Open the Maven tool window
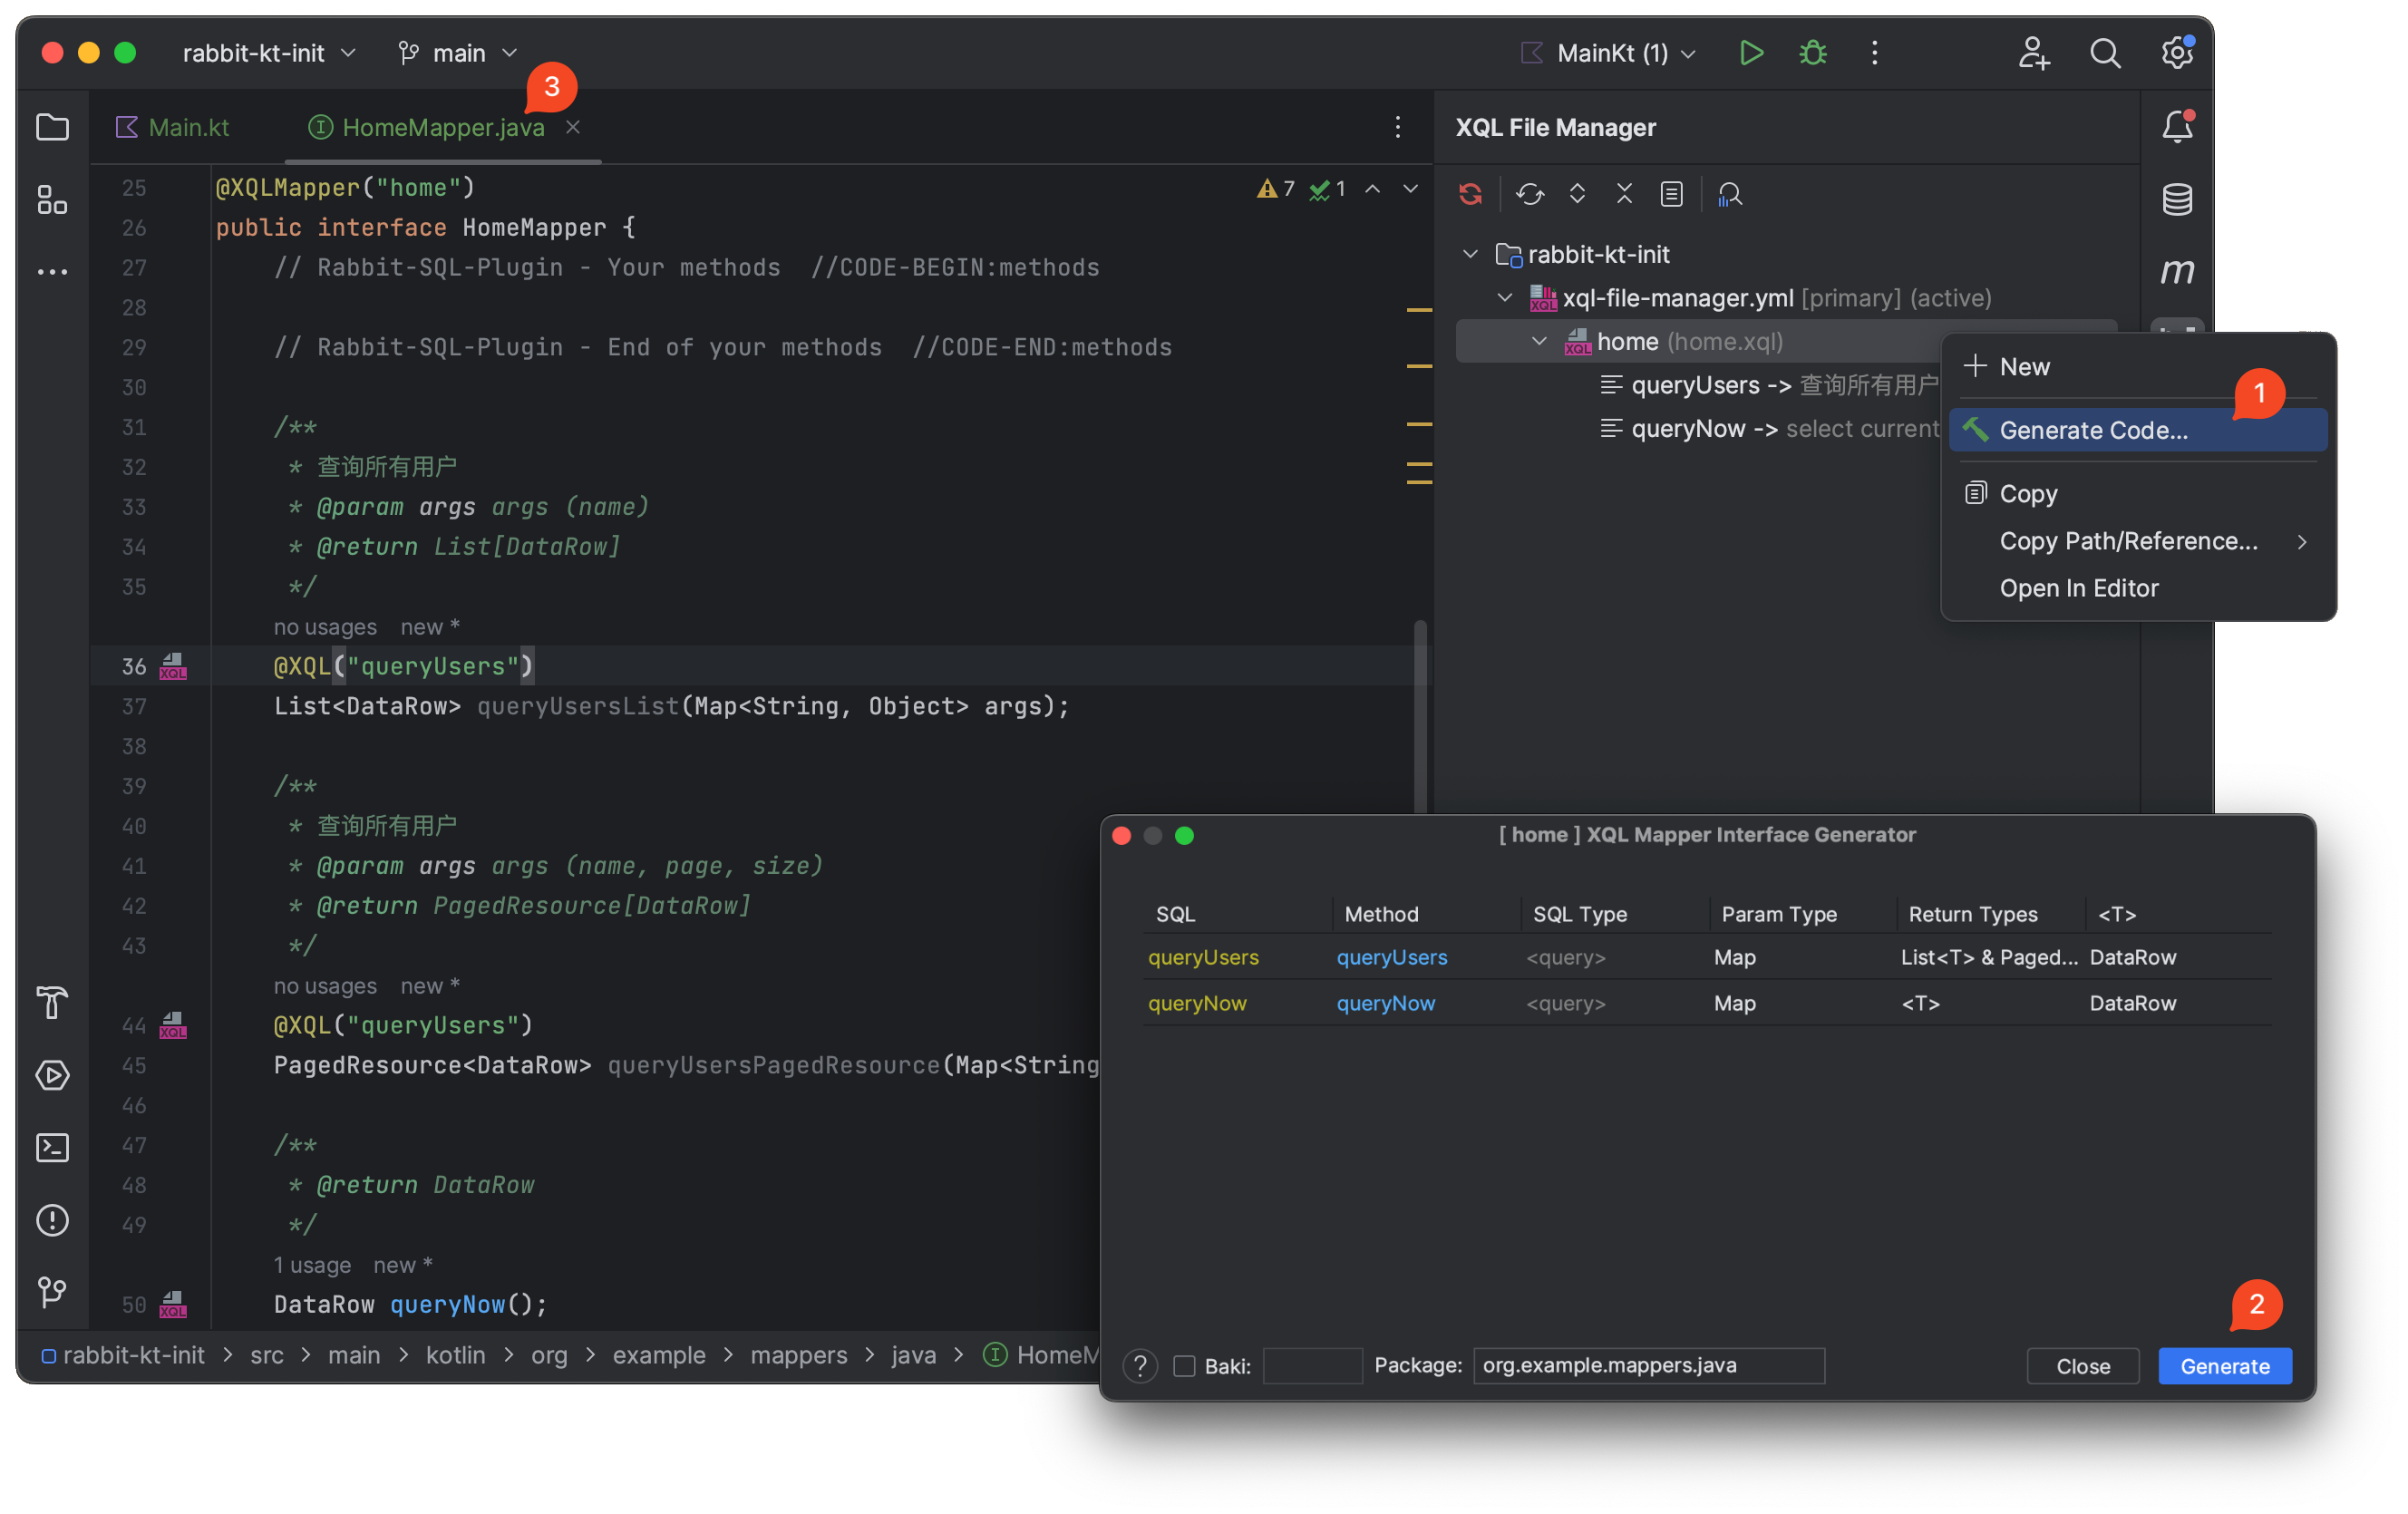2408x1514 pixels. (2176, 271)
